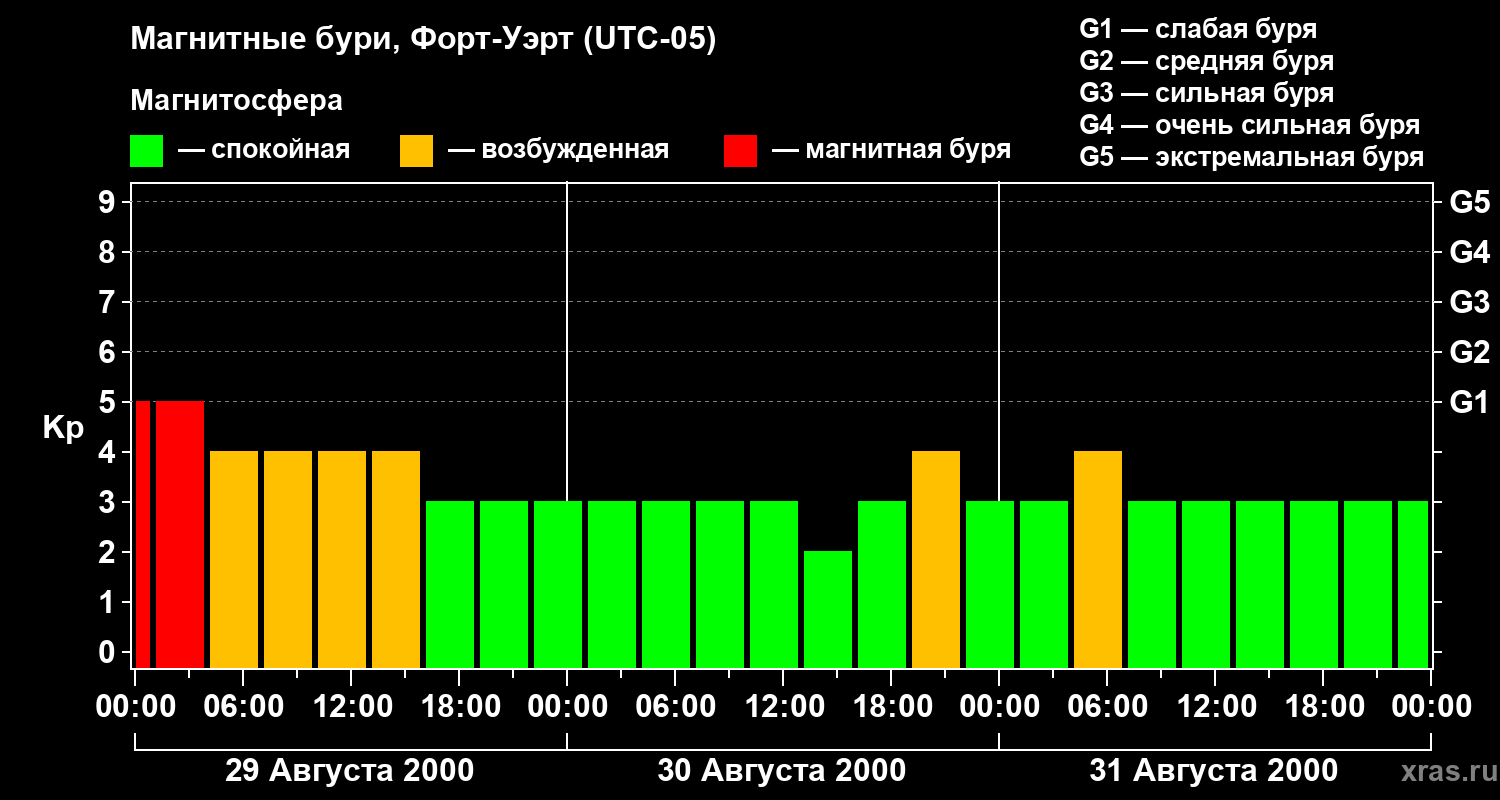Click the G3 label on the right axis
1500x800 pixels.
(x=1469, y=302)
